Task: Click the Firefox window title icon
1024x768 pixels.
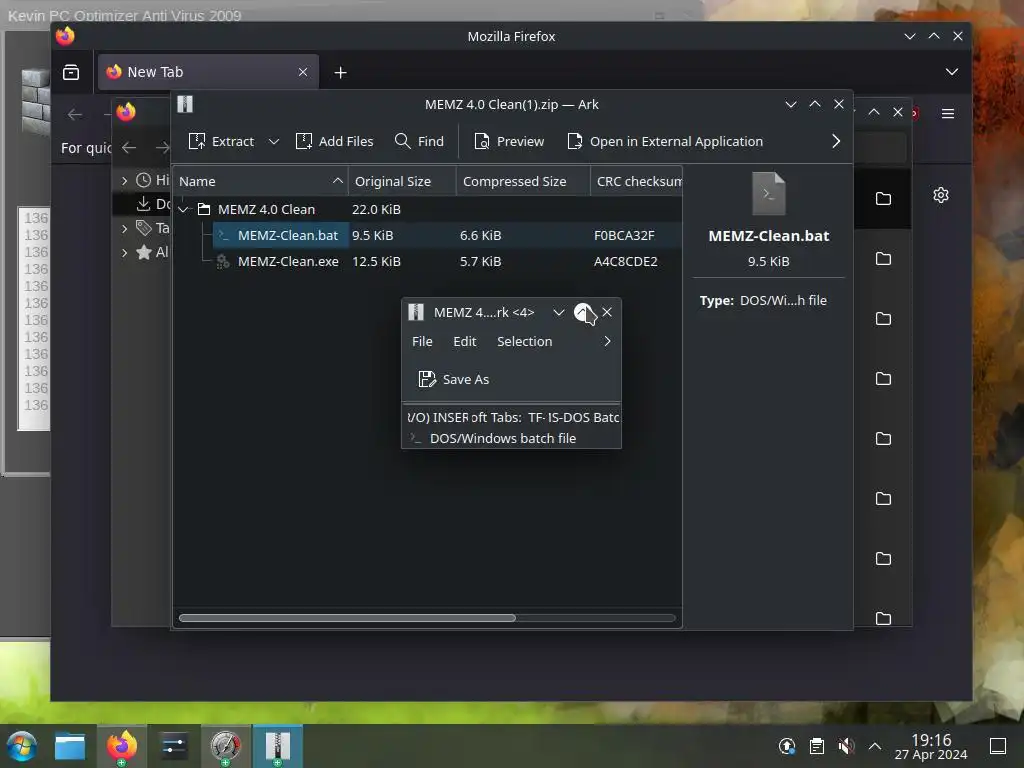Action: (x=65, y=36)
